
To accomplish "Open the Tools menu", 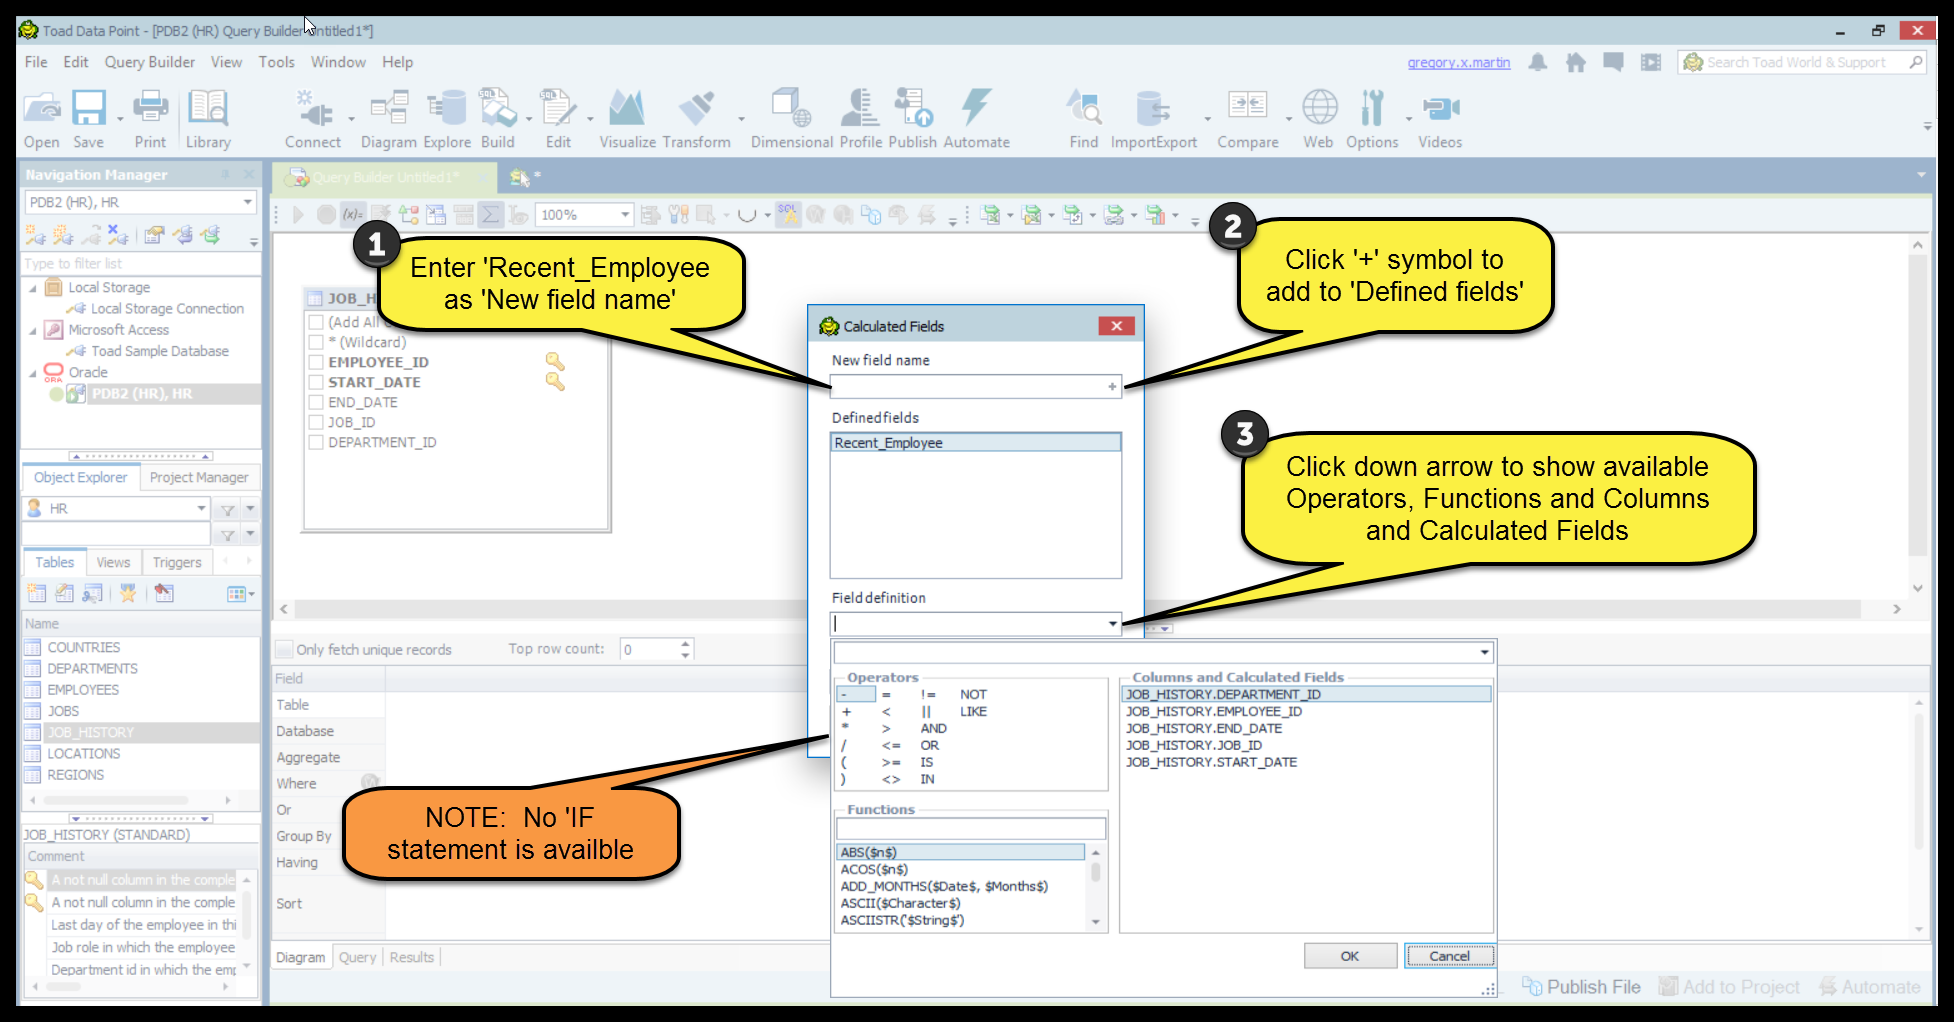I will click(276, 62).
